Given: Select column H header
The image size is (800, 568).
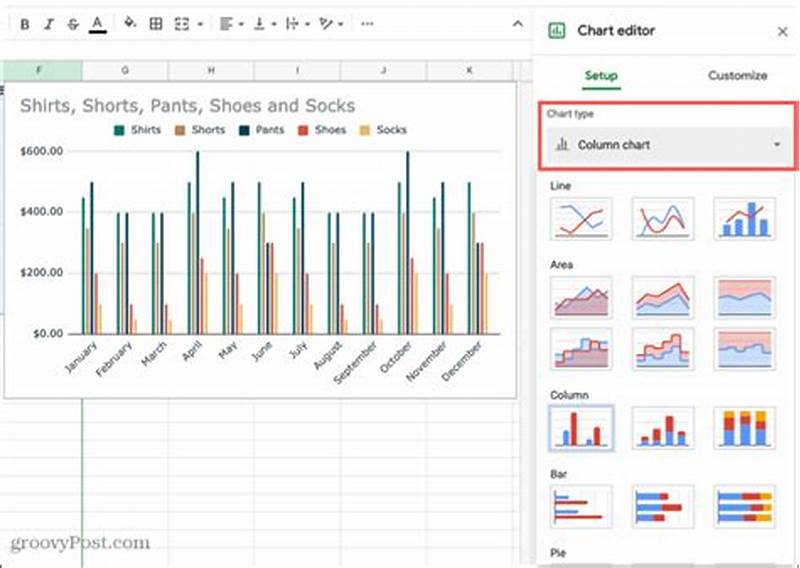Looking at the screenshot, I should pos(211,71).
